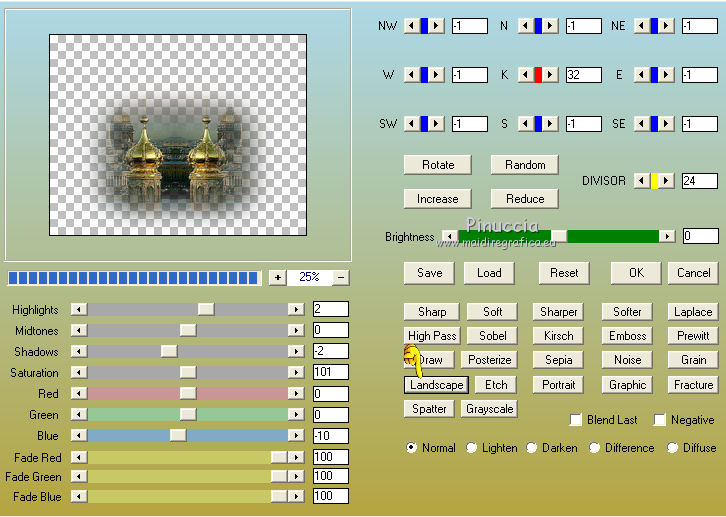Apply the Spatter preset

pyautogui.click(x=429, y=409)
